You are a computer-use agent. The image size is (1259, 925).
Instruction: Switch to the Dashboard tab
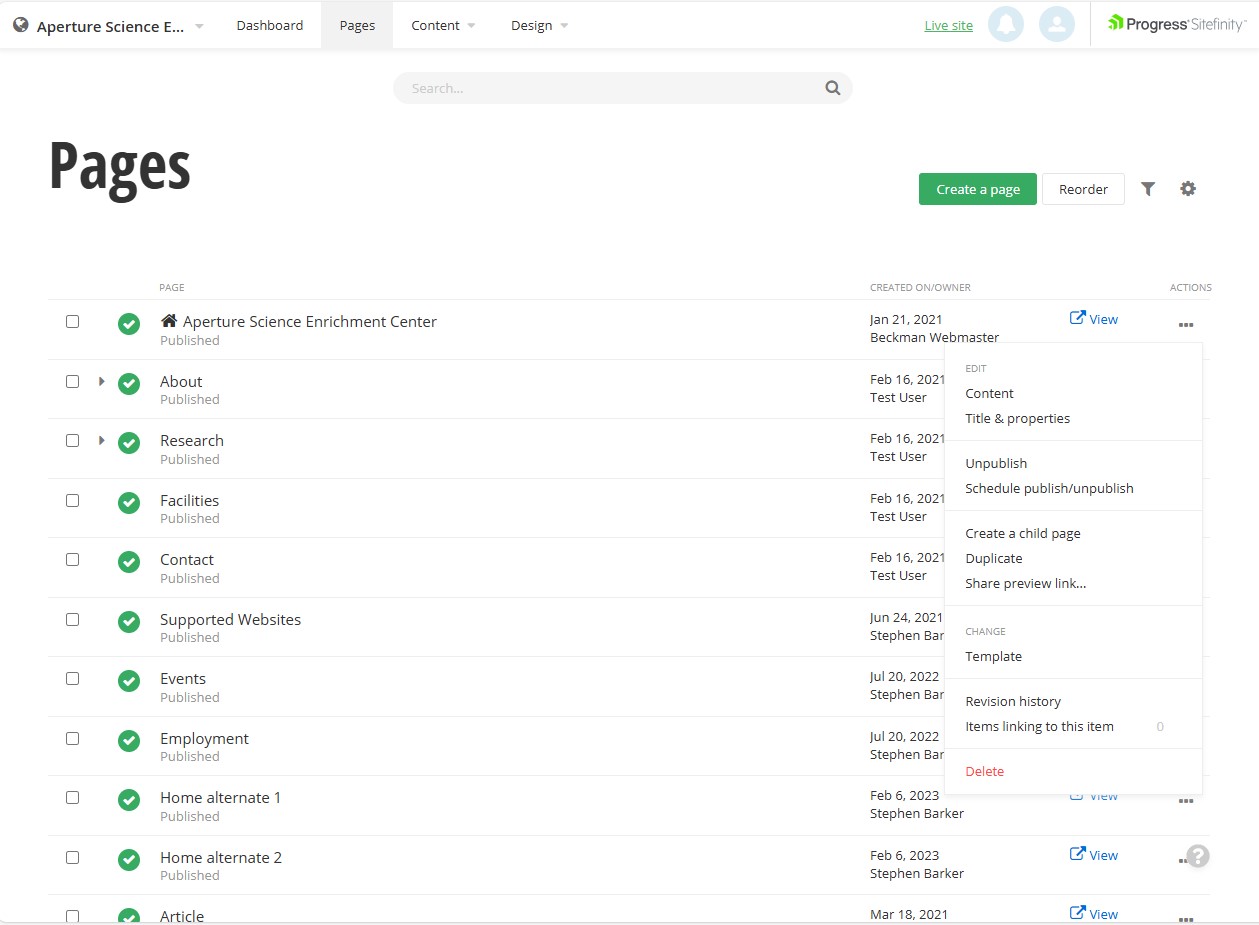click(x=269, y=25)
